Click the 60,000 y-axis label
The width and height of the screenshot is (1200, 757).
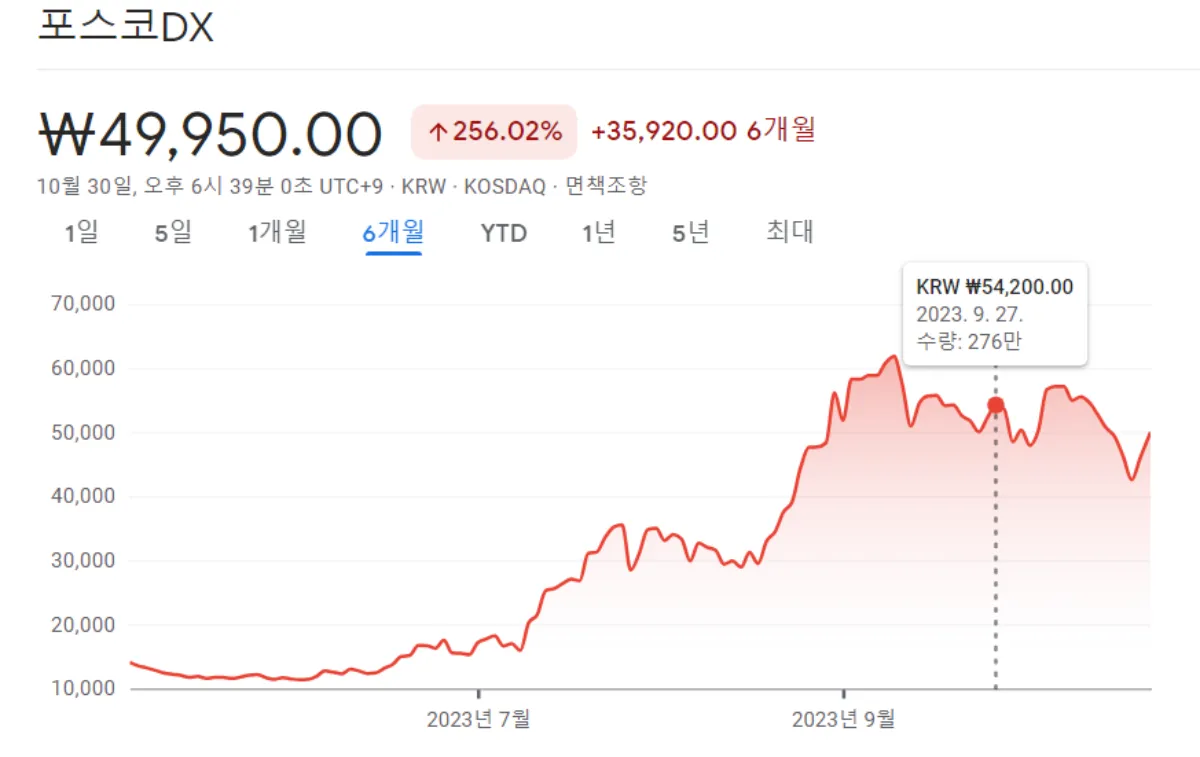point(82,368)
